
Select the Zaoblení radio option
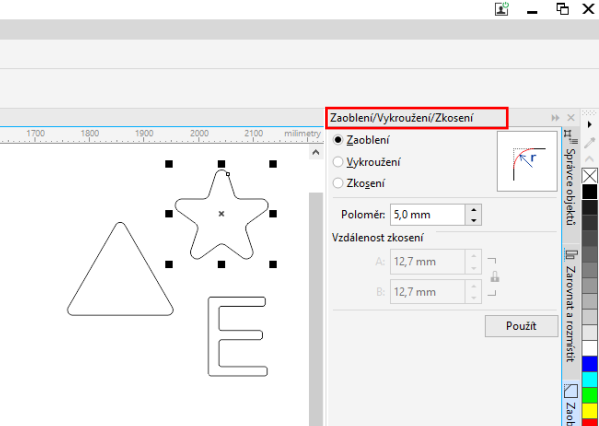pos(338,140)
